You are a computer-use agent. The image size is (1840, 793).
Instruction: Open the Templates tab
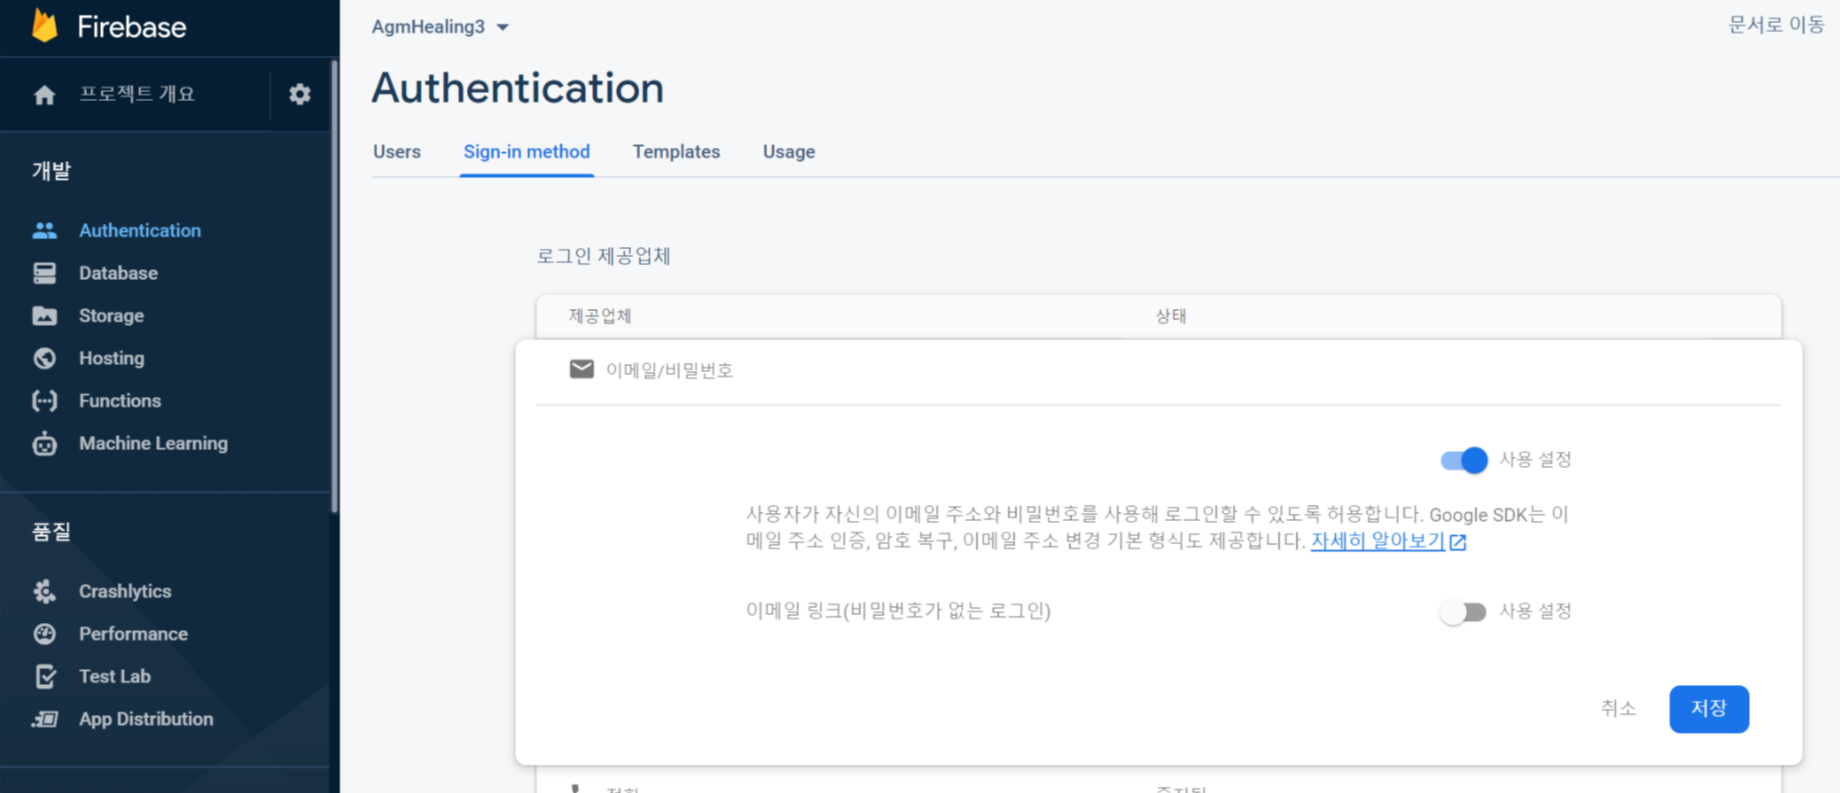tap(676, 152)
